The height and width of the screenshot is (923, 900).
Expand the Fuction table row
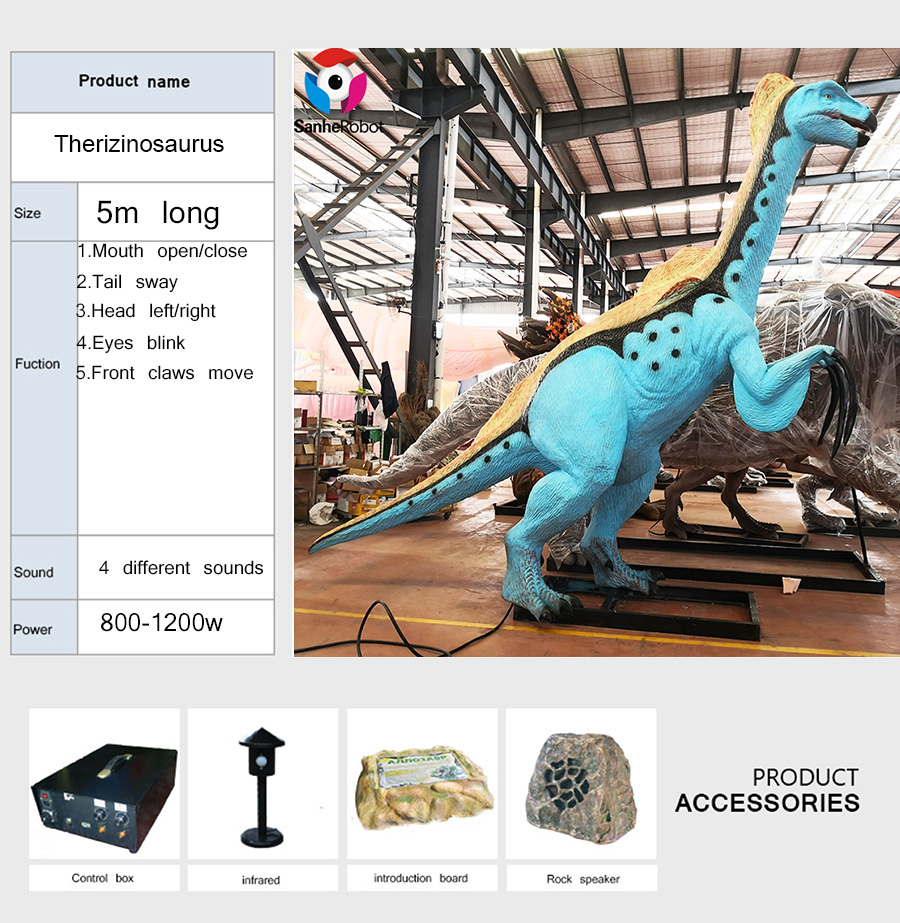click(x=38, y=364)
